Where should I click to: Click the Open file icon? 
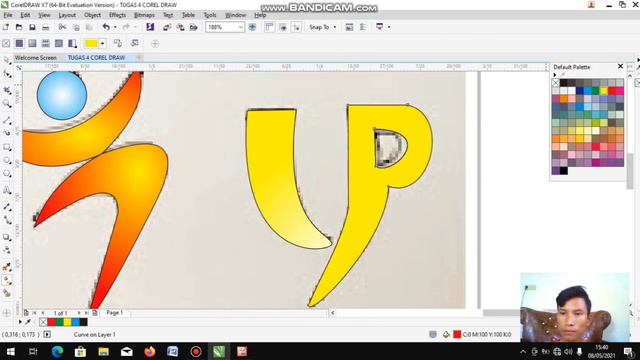[19, 27]
